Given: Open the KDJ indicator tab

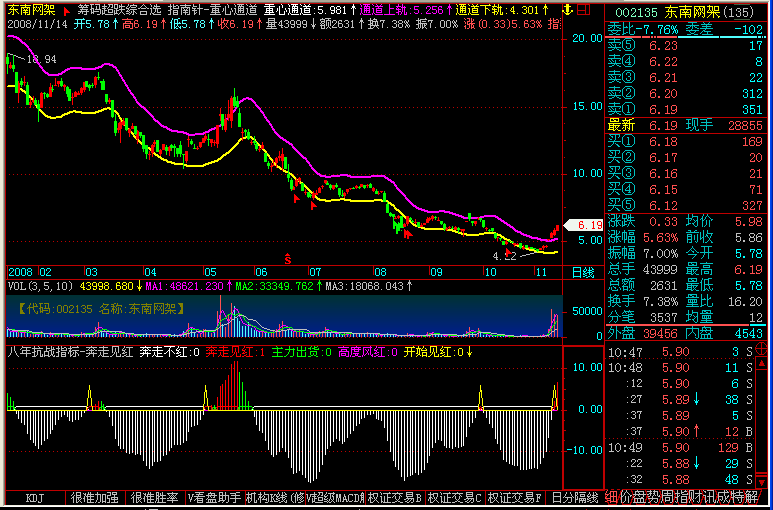Looking at the screenshot, I should (35, 497).
